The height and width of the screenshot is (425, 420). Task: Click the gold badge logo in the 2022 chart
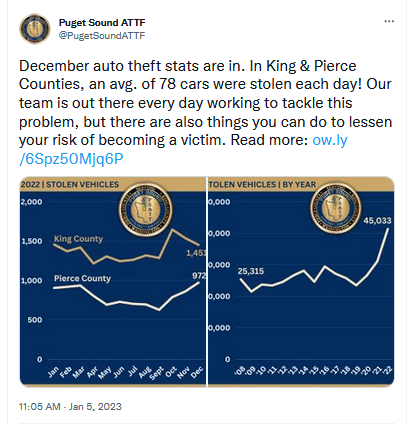pos(146,210)
